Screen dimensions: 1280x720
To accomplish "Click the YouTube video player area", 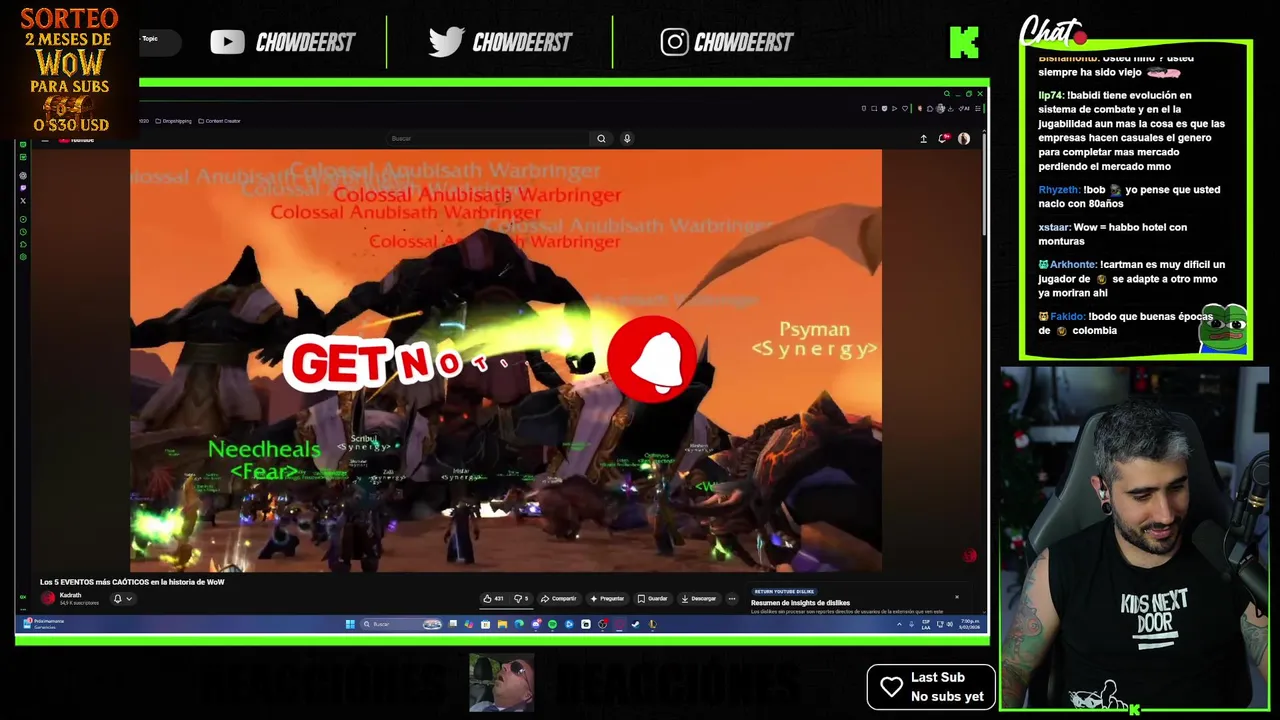I will tap(506, 361).
